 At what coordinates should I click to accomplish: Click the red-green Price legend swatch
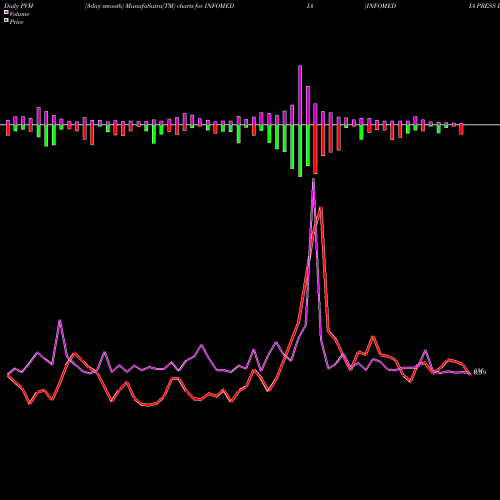6,20
